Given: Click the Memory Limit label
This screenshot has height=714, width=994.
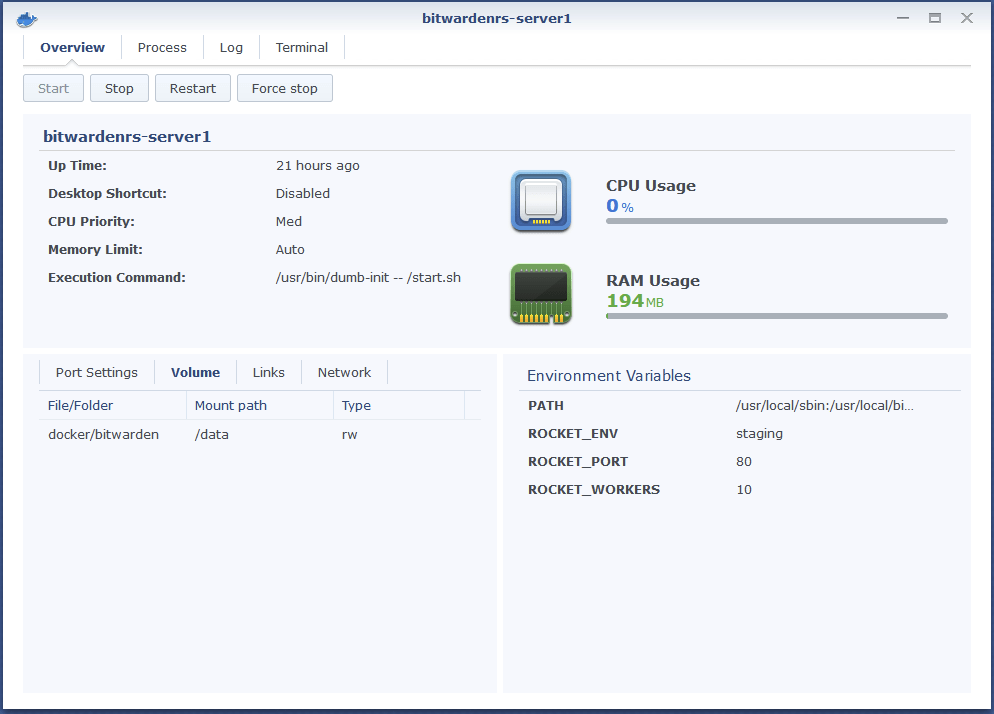Looking at the screenshot, I should point(95,249).
